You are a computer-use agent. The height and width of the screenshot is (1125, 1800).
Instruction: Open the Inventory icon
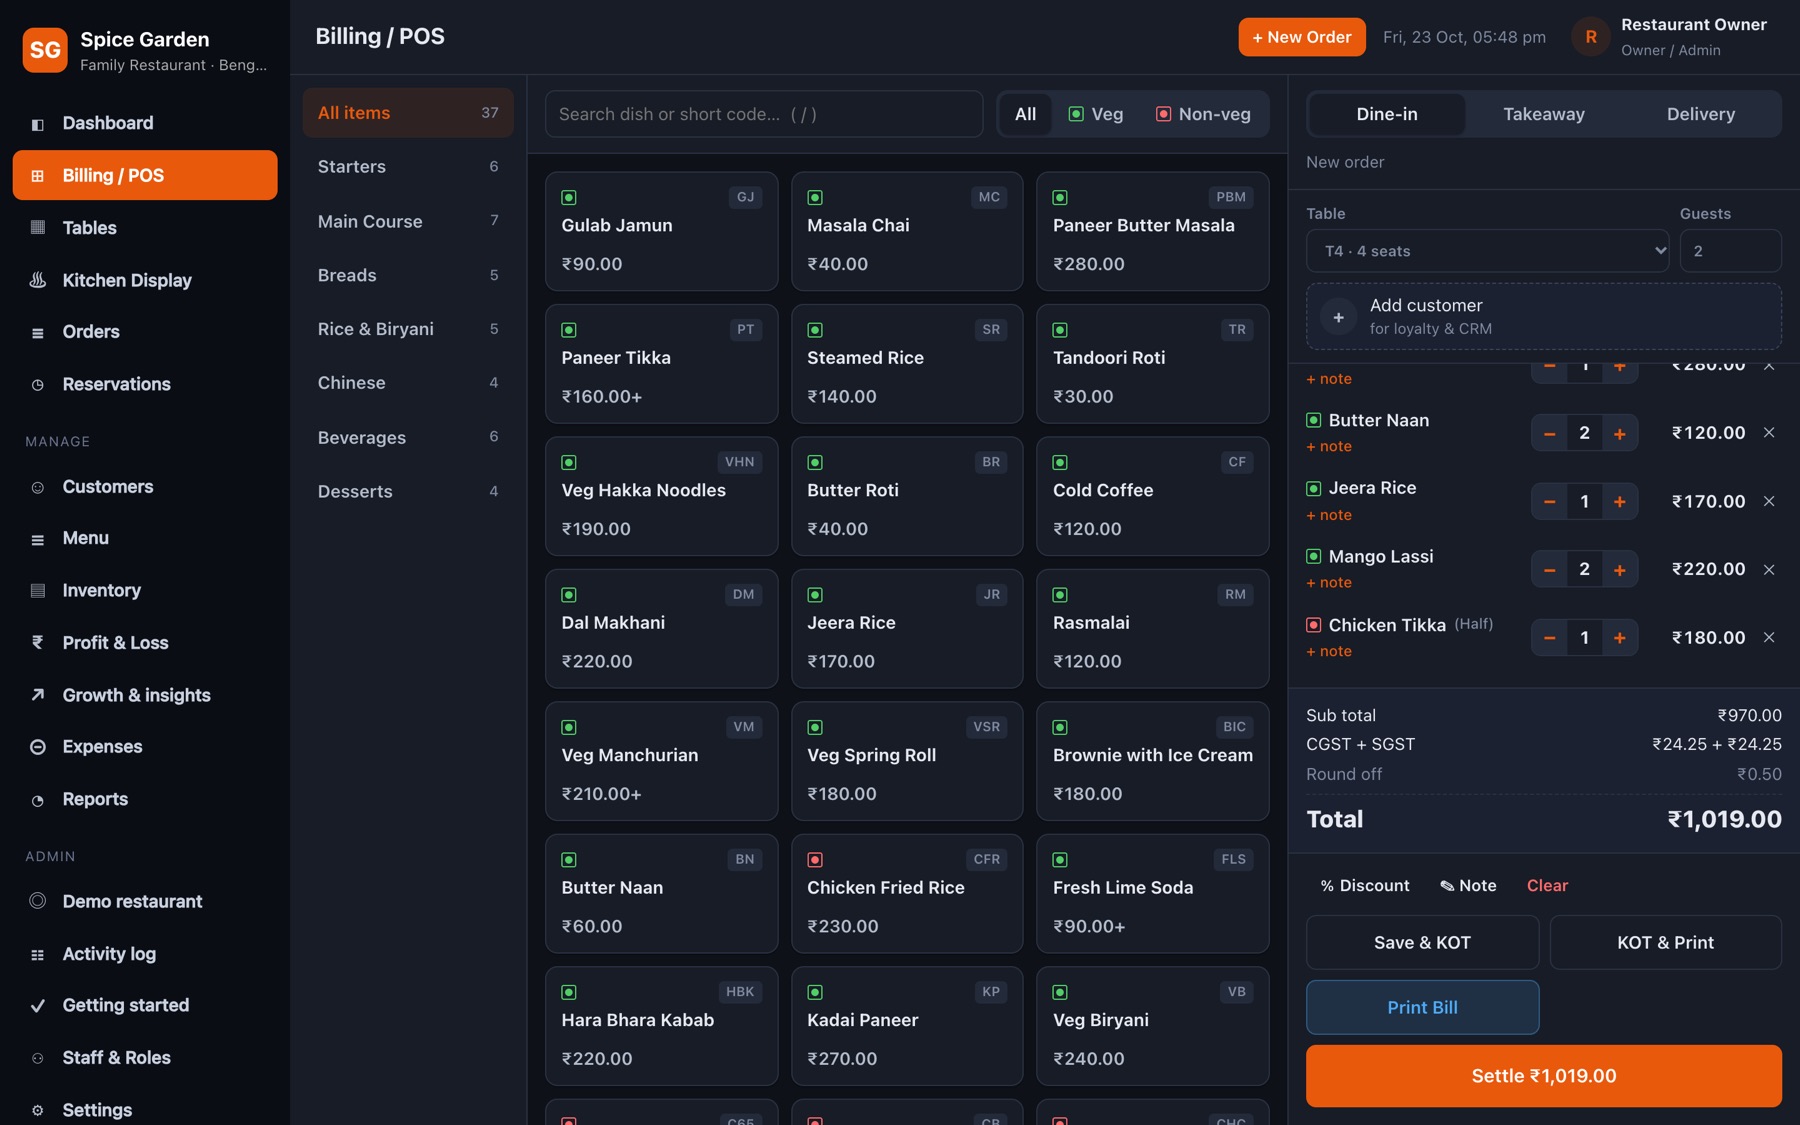click(38, 591)
